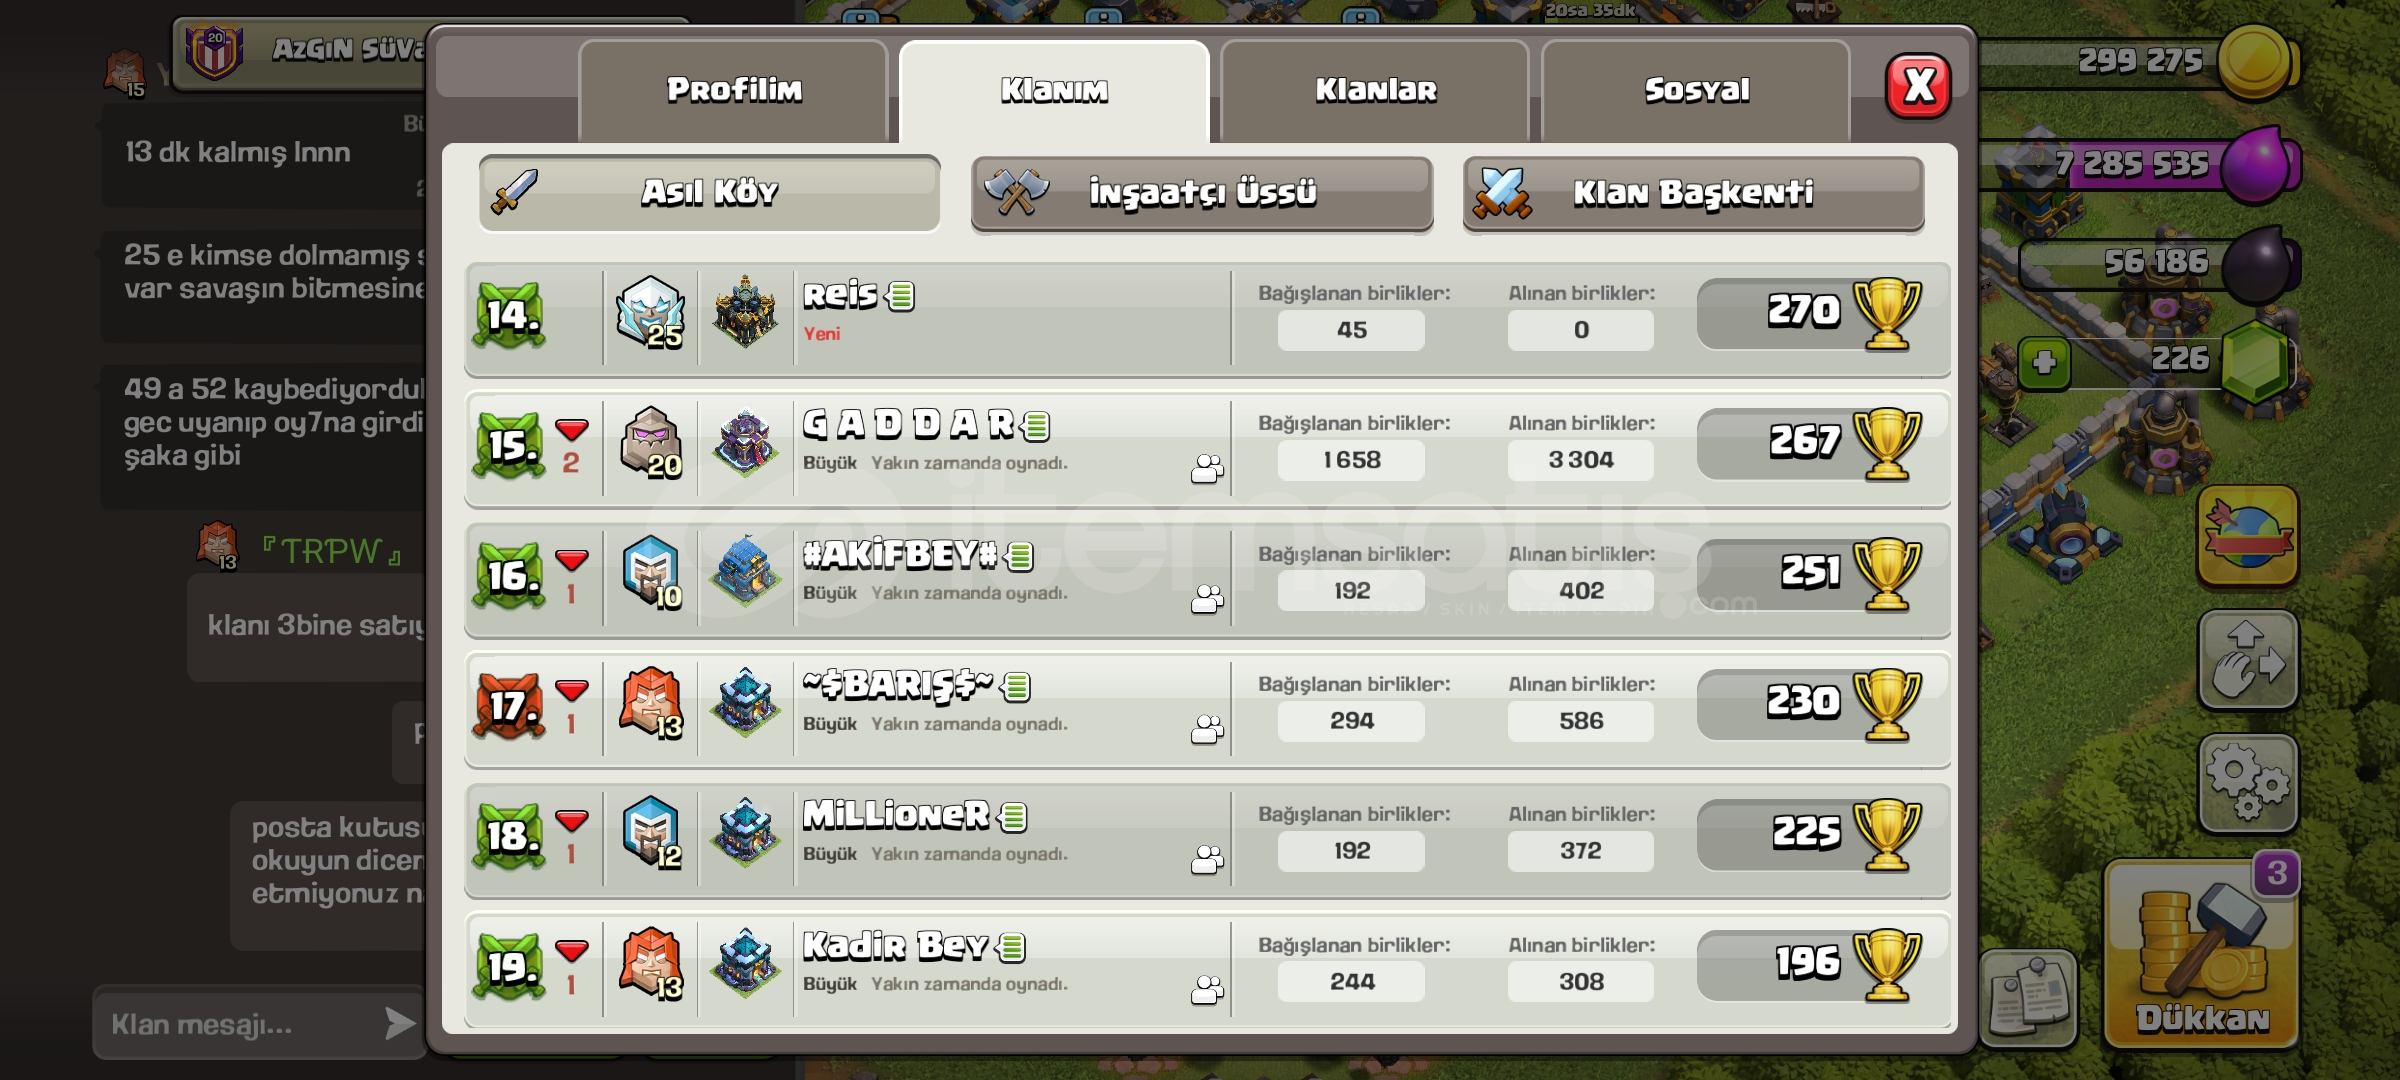
Task: Select member Kadir Bey row
Action: [x=1207, y=969]
